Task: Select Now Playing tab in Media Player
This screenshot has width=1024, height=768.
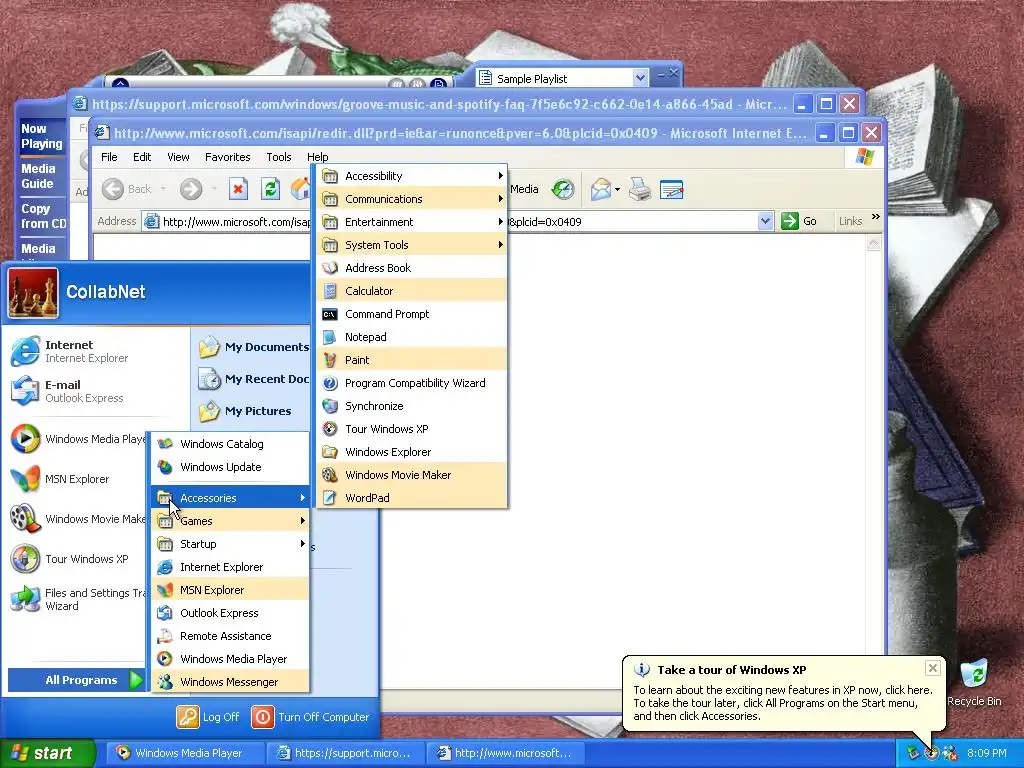Action: [x=42, y=136]
